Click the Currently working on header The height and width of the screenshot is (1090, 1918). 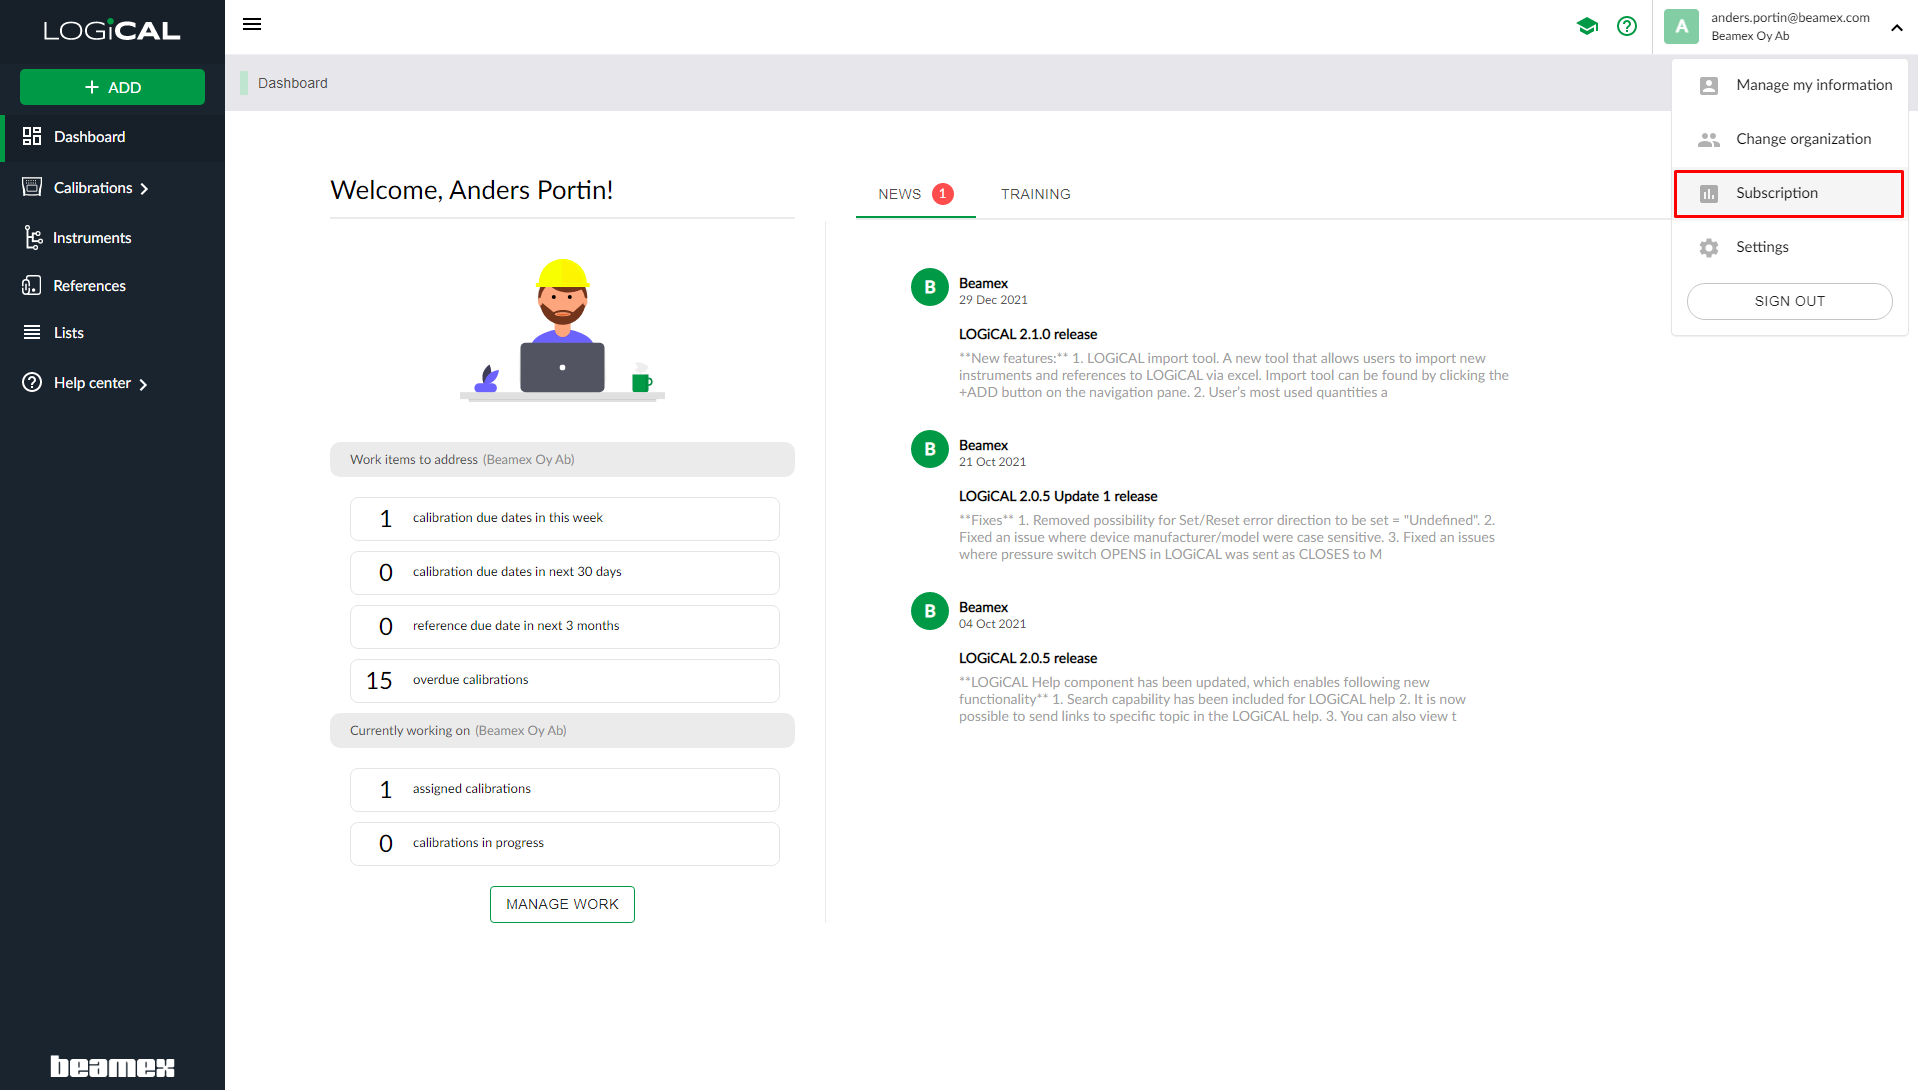[562, 731]
